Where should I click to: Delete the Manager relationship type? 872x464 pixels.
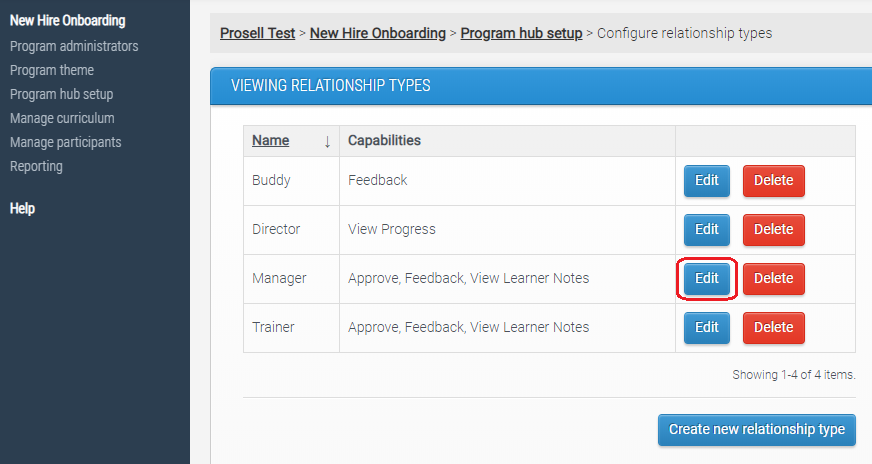773,279
